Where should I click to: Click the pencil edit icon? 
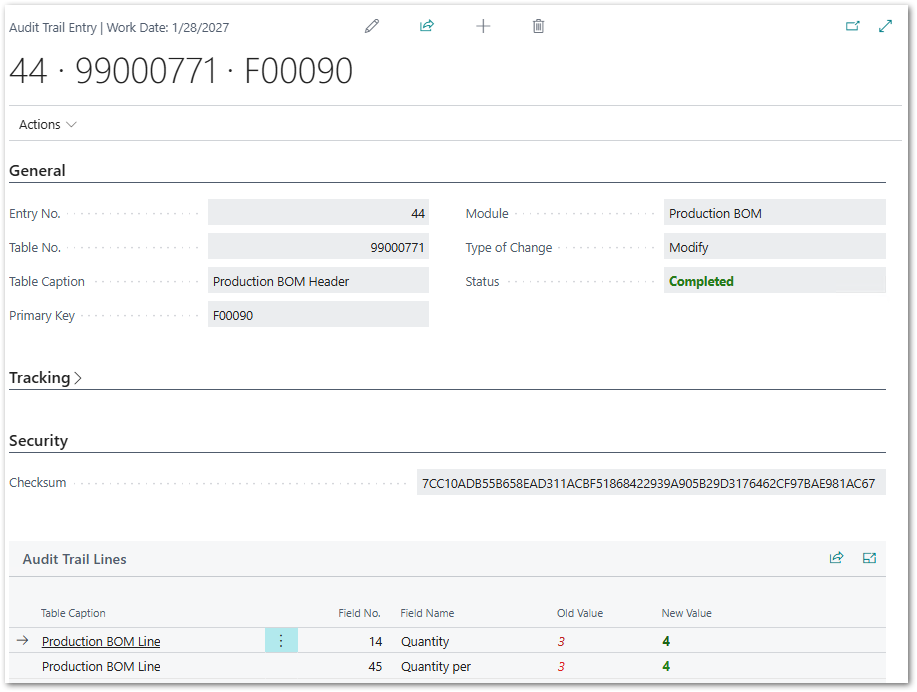tap(372, 27)
